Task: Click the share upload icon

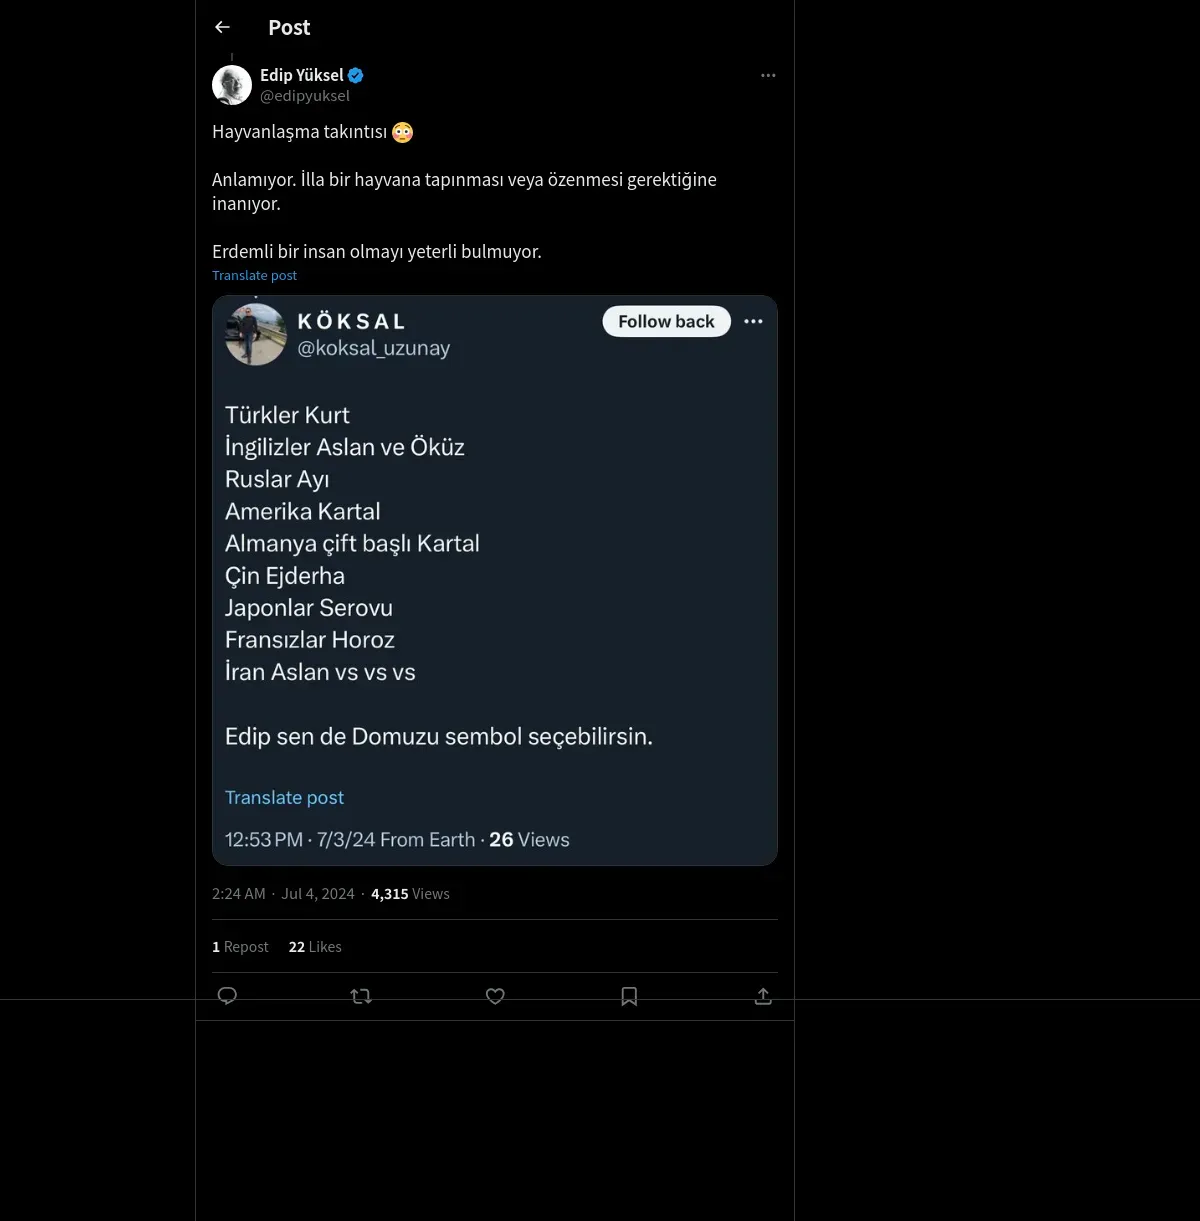Action: click(x=763, y=996)
